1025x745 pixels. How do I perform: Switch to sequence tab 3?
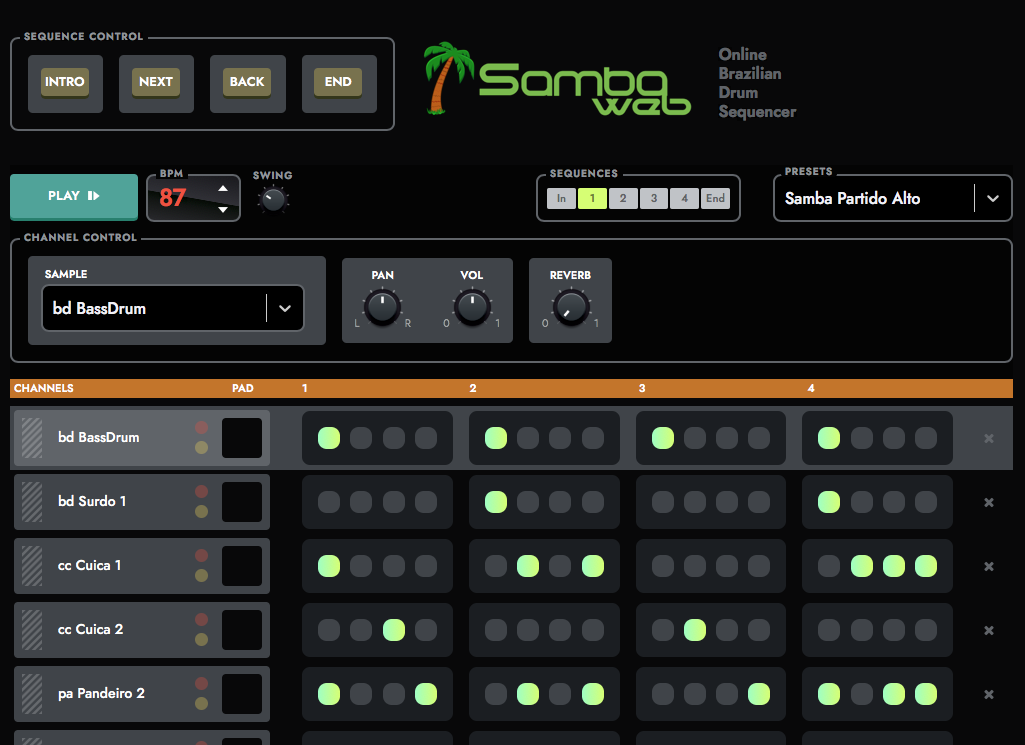click(x=653, y=198)
